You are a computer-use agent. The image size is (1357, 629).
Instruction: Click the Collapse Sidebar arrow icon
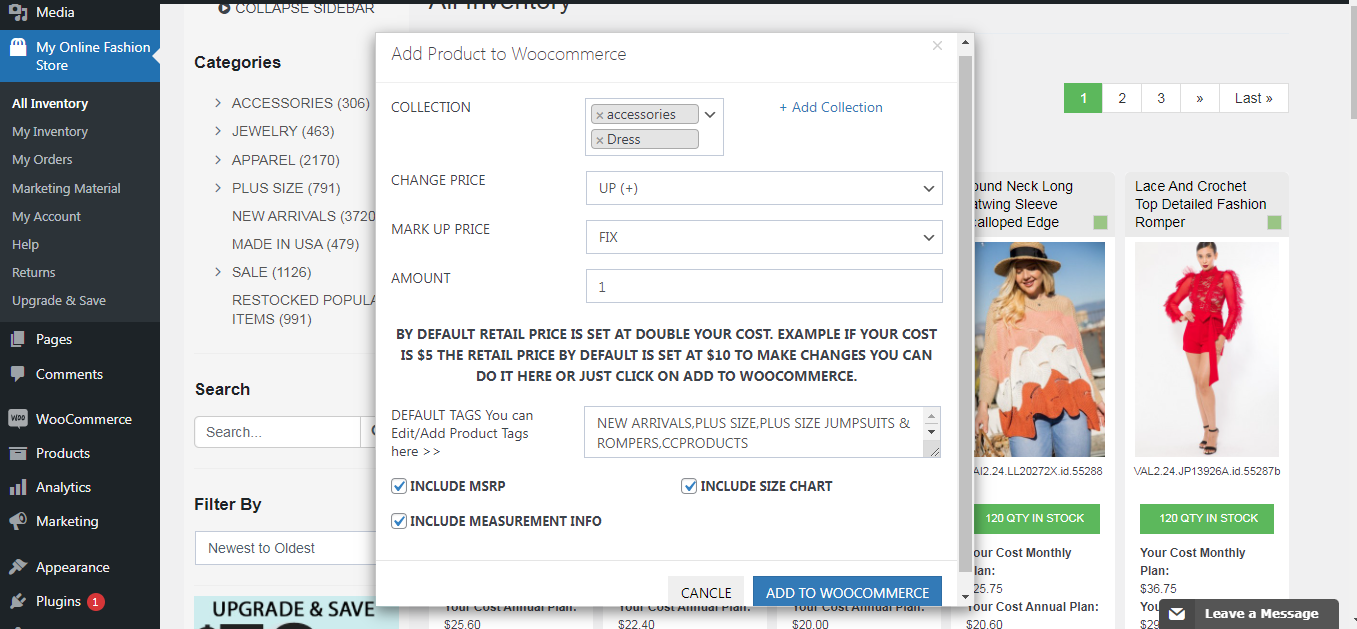pyautogui.click(x=224, y=8)
